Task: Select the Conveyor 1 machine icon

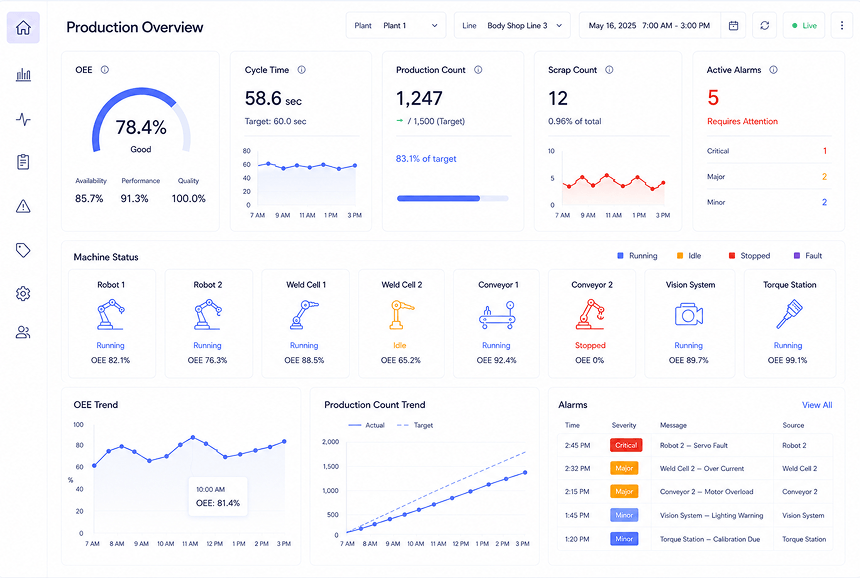Action: 497,315
